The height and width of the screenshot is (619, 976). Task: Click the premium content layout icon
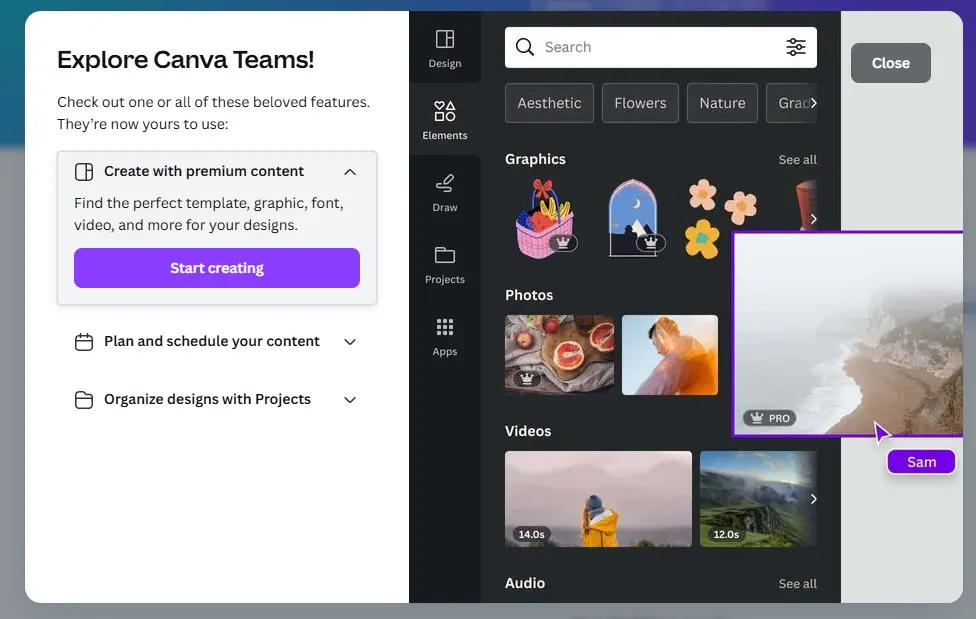84,171
